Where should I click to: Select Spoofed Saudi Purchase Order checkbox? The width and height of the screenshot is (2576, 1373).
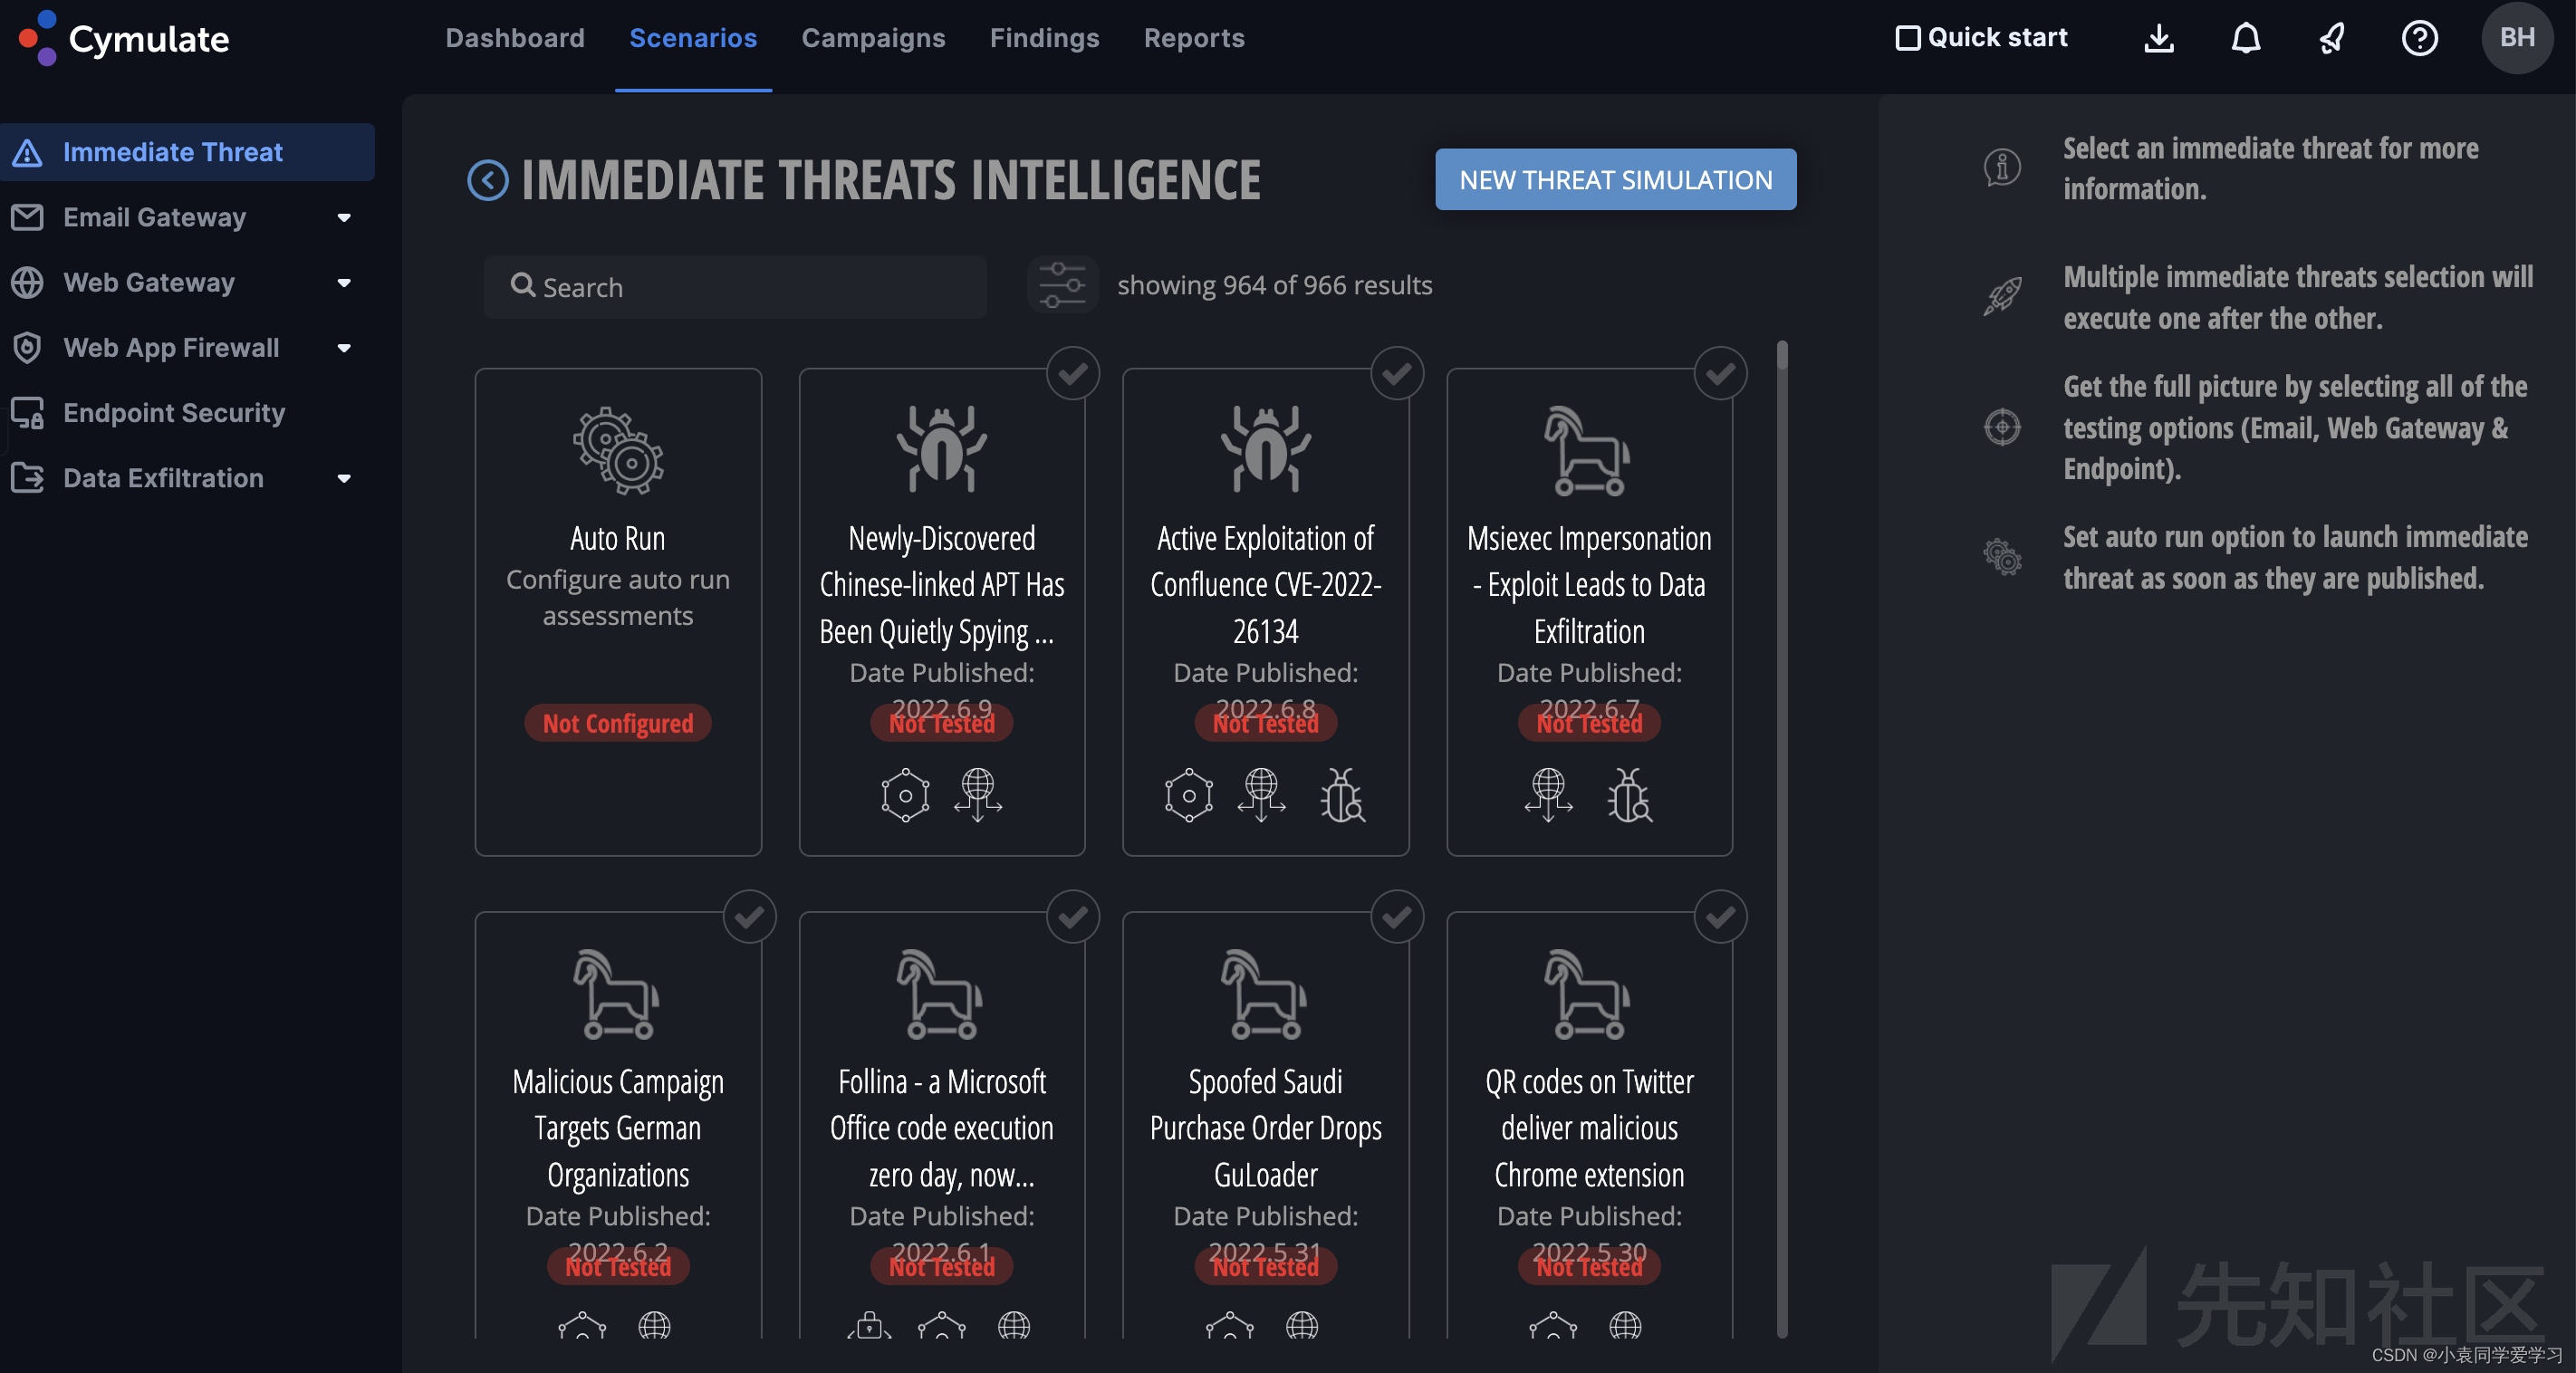(x=1396, y=916)
